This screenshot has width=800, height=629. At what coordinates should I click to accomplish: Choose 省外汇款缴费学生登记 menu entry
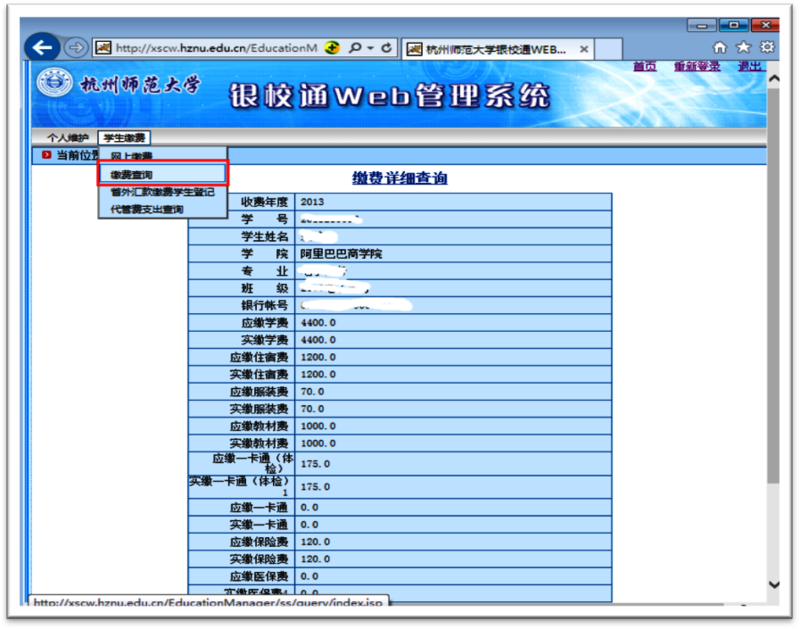(x=162, y=192)
